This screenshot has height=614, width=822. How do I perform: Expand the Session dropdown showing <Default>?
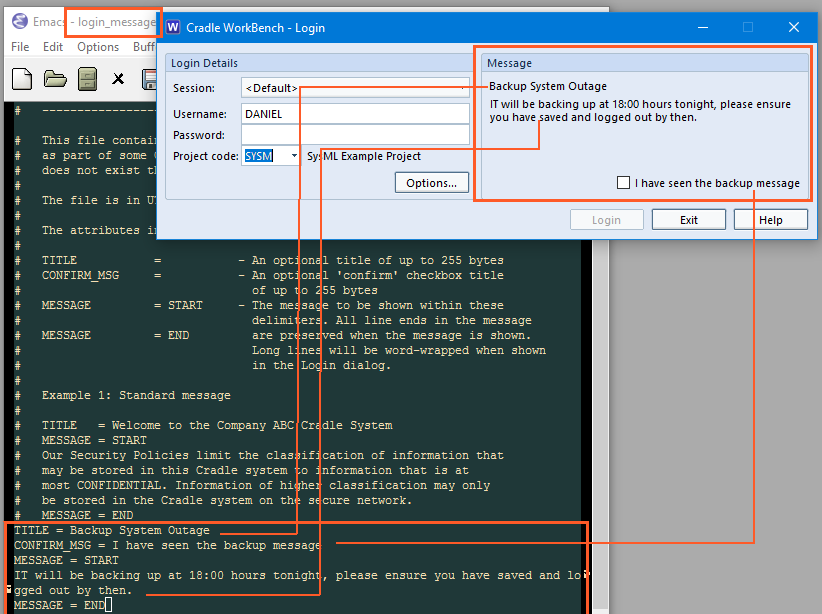pyautogui.click(x=355, y=88)
